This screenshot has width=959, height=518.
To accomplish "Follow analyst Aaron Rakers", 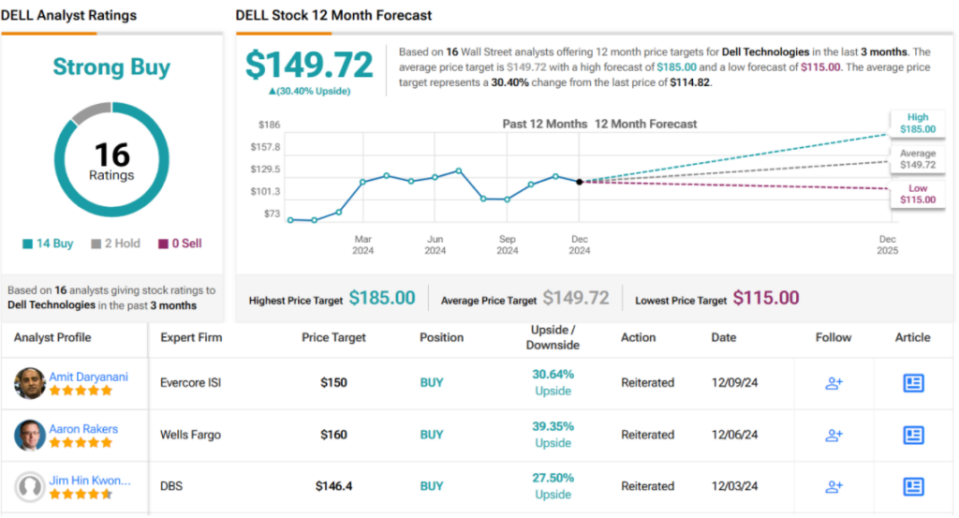I will coord(834,435).
